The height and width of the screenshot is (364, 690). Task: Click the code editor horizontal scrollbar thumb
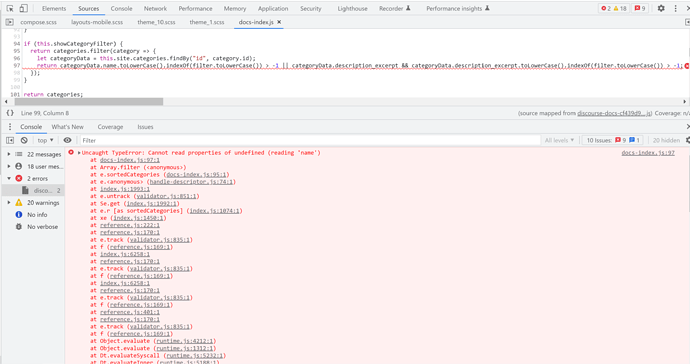coord(89,102)
